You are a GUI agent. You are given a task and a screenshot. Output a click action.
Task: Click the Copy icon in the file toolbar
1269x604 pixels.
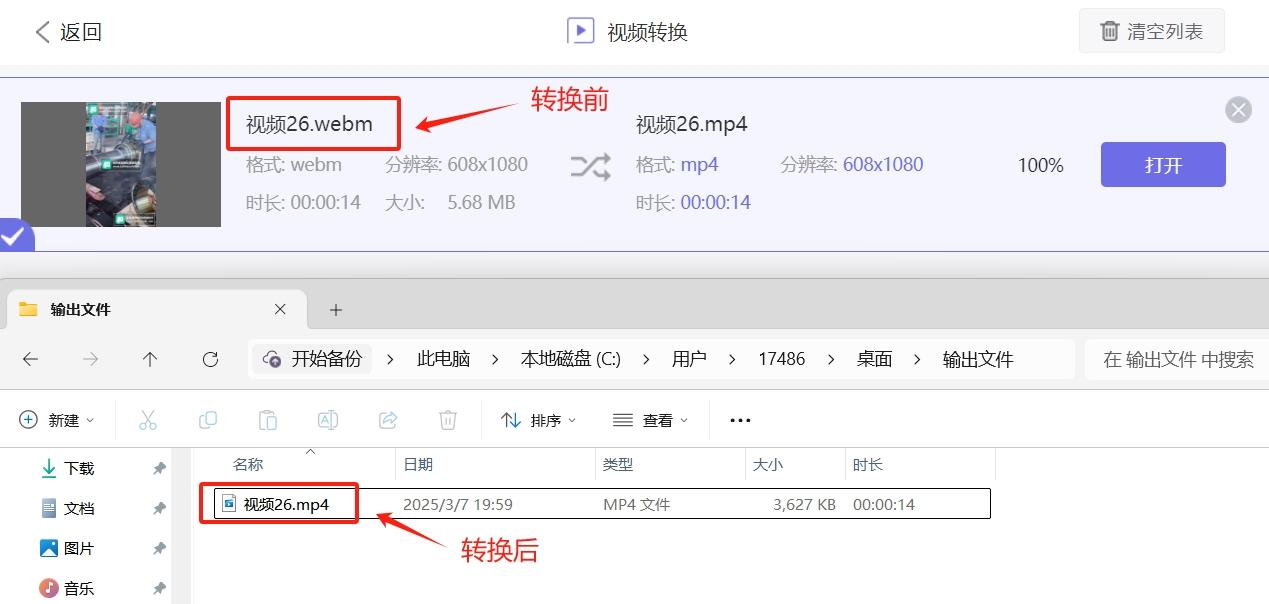pyautogui.click(x=208, y=419)
